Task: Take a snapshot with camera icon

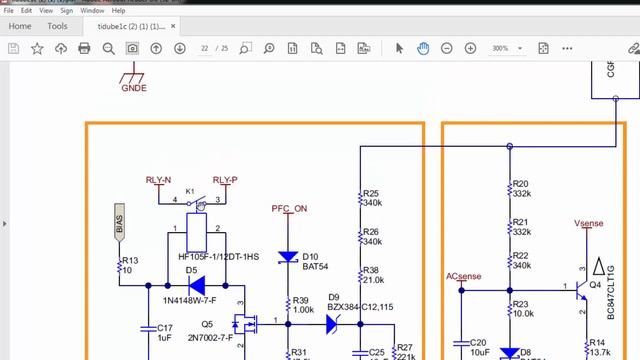Action: pyautogui.click(x=132, y=49)
